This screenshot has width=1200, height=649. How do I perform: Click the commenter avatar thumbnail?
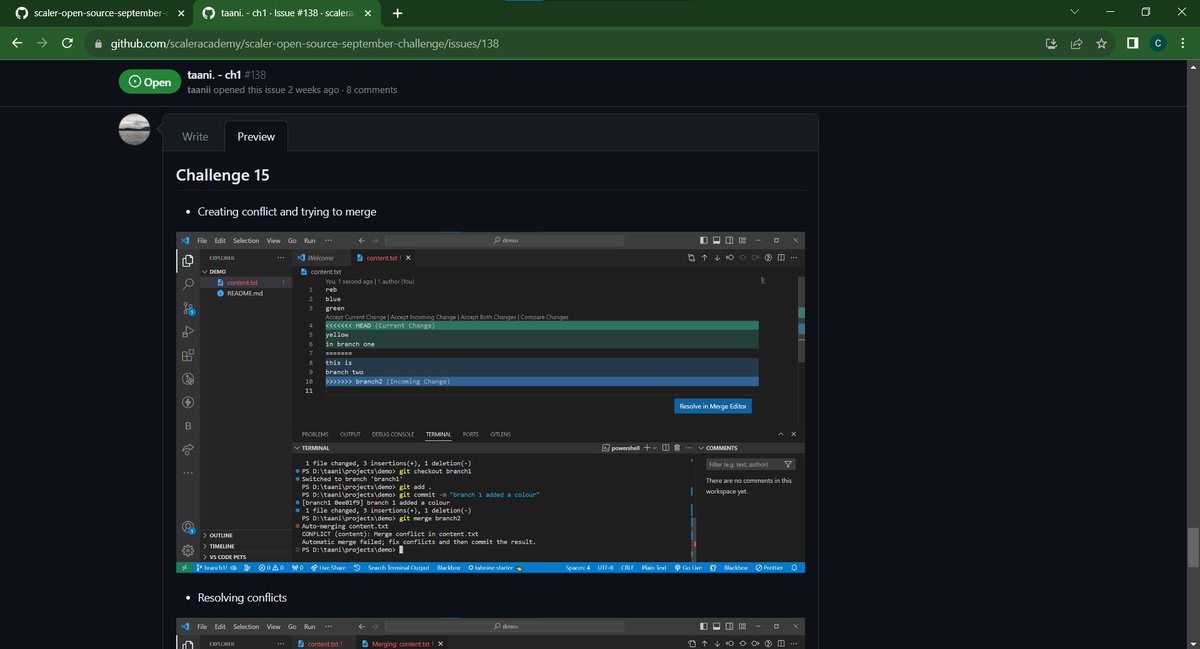click(134, 130)
